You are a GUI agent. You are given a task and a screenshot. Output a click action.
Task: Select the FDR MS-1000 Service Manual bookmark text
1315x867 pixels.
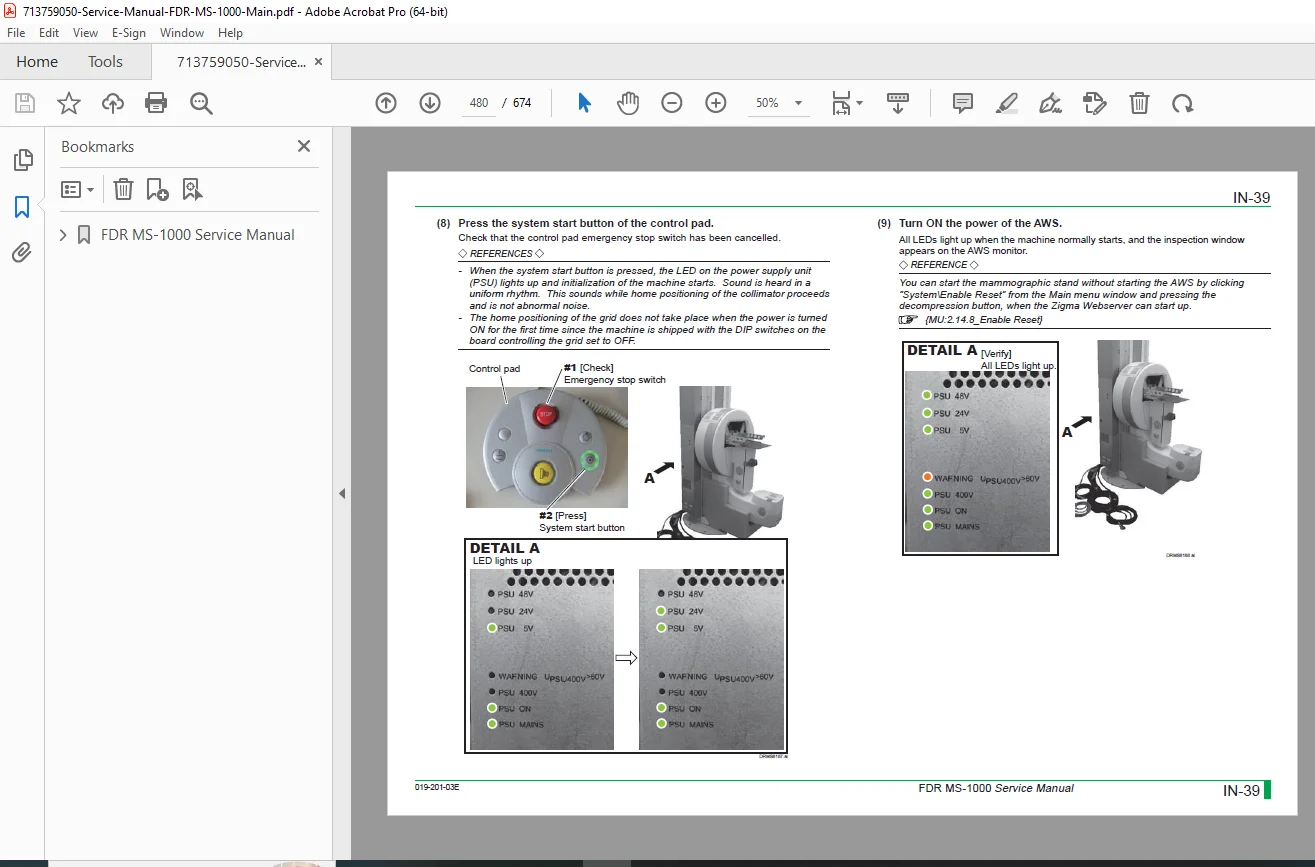click(x=198, y=235)
